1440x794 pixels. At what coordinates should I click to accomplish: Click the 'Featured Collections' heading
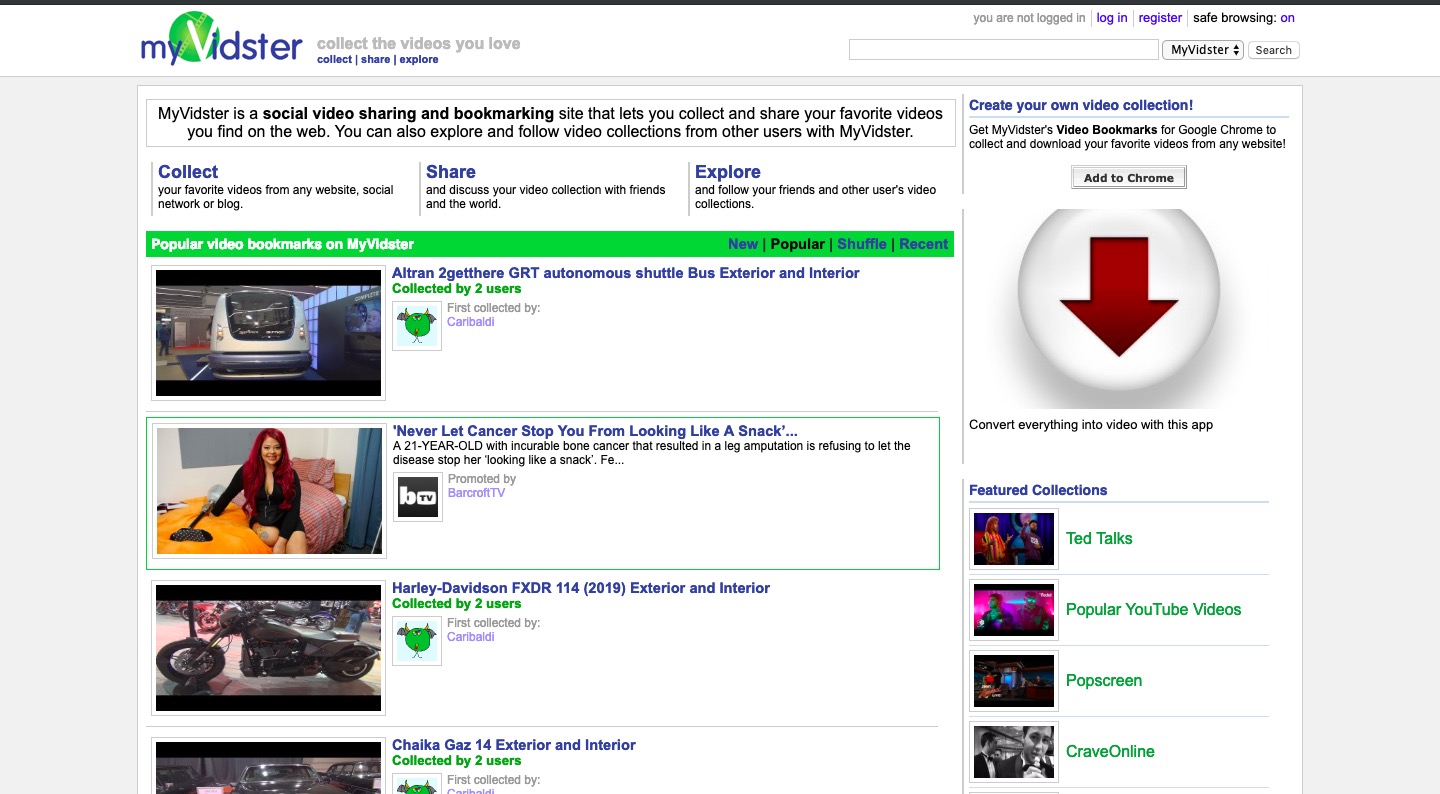(x=1038, y=490)
